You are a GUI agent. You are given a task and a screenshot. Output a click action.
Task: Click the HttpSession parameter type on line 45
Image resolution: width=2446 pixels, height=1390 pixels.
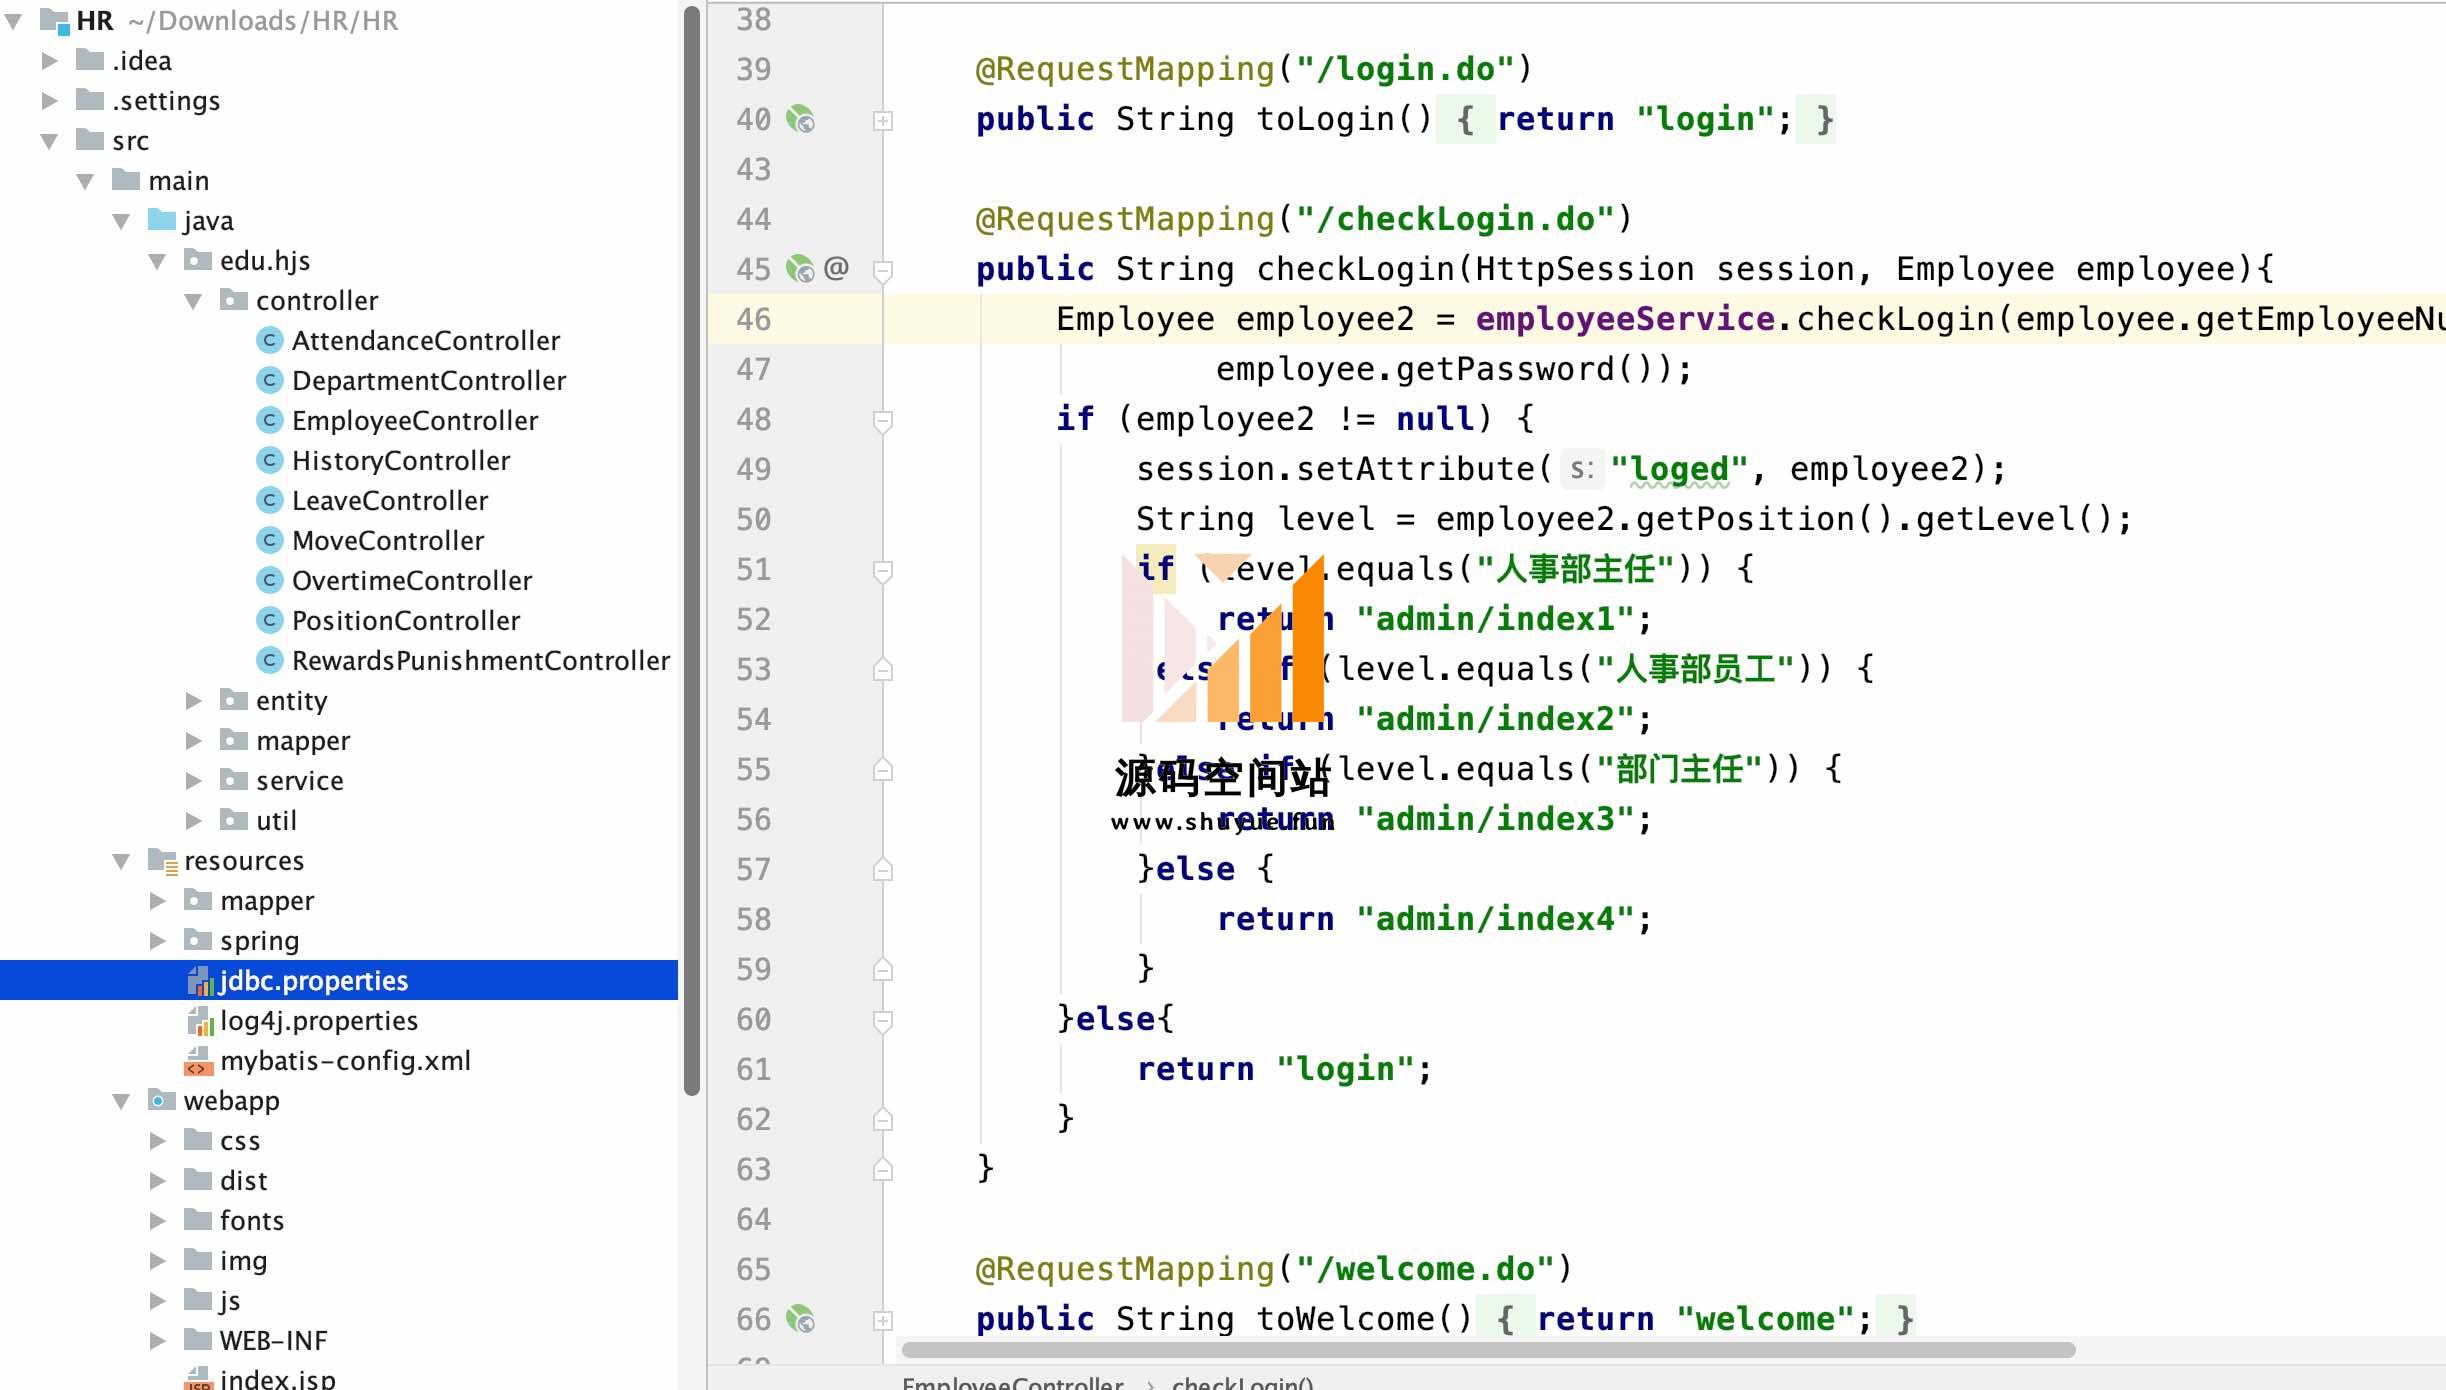[1585, 269]
